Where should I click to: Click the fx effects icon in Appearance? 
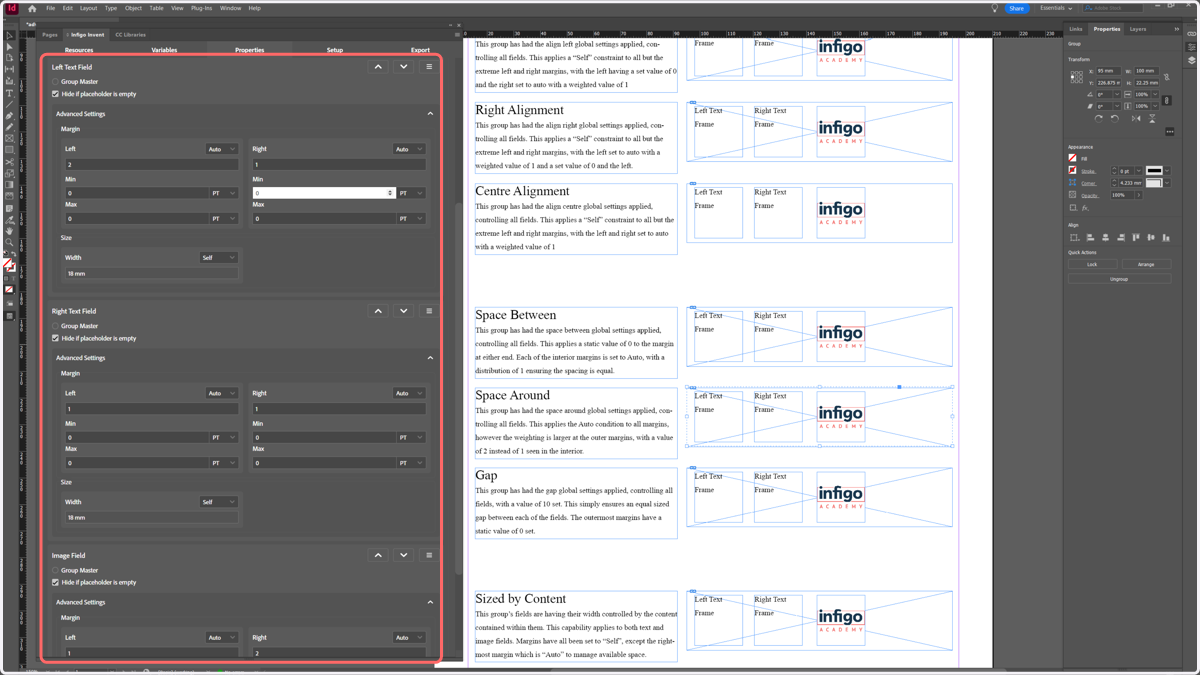click(1085, 208)
